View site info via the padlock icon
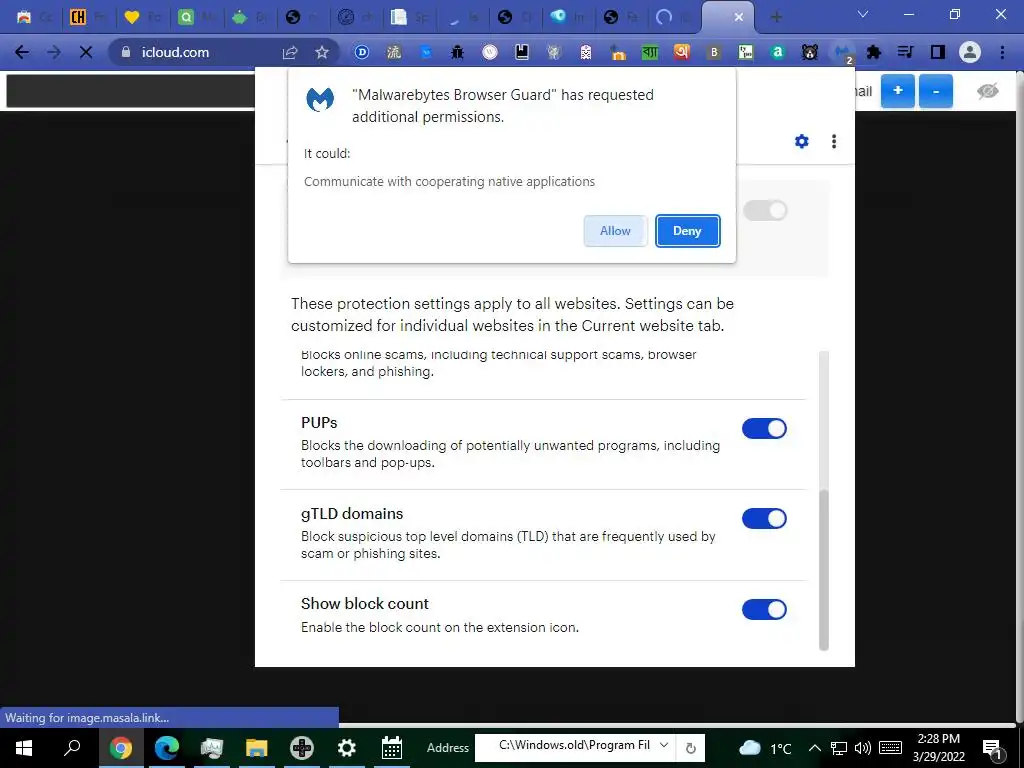The width and height of the screenshot is (1024, 768). coord(126,52)
